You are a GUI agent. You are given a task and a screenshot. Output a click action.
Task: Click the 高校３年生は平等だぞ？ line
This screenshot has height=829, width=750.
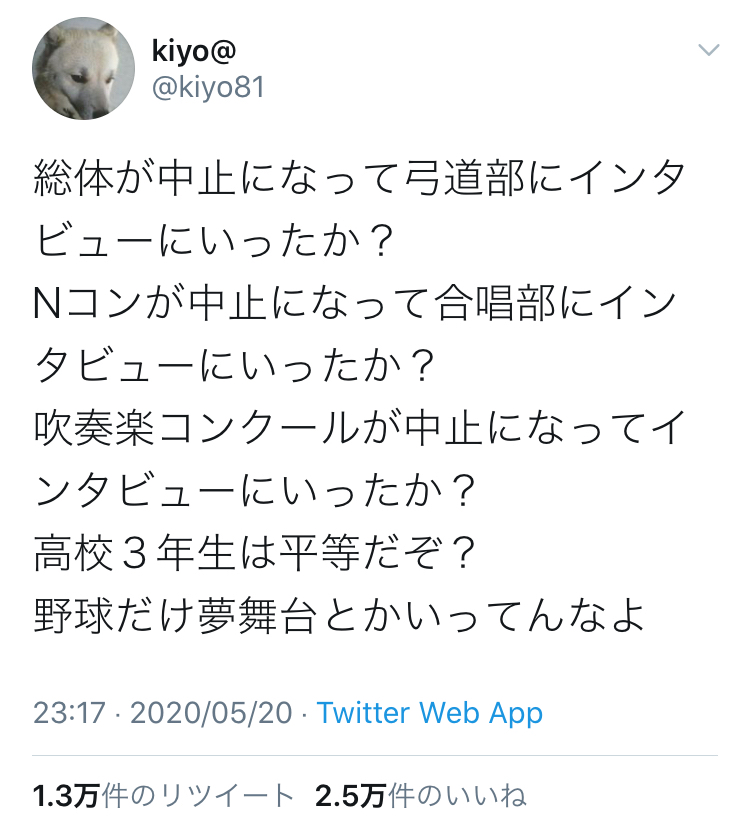[x=255, y=554]
